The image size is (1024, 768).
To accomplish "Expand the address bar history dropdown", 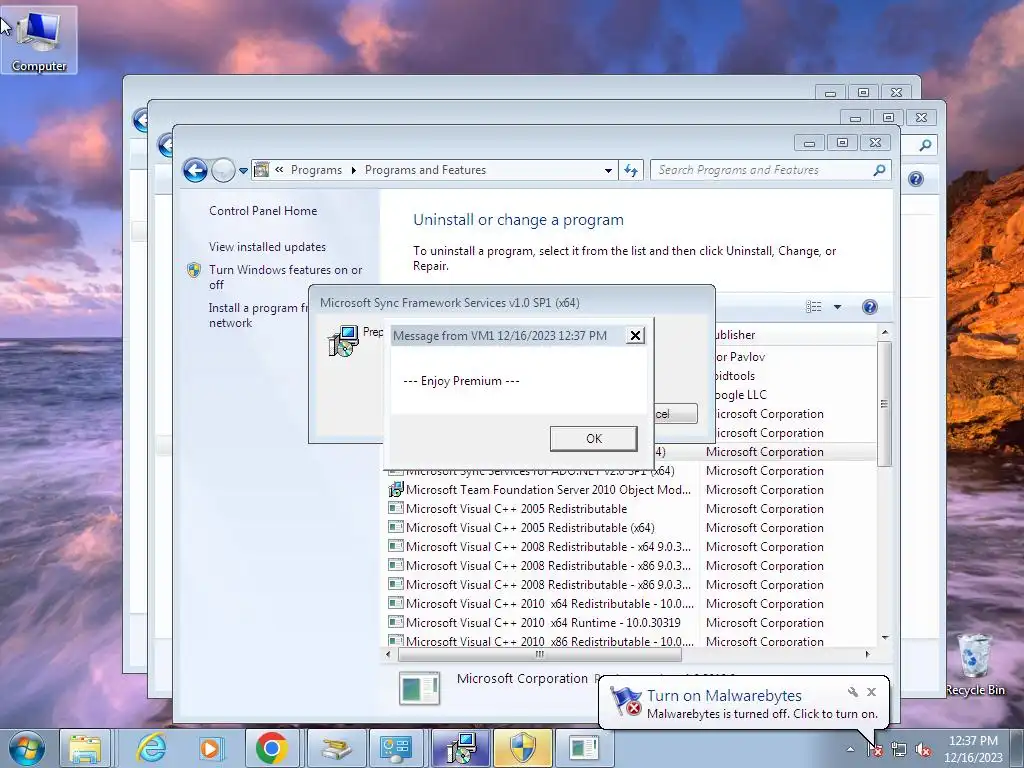I will point(608,170).
